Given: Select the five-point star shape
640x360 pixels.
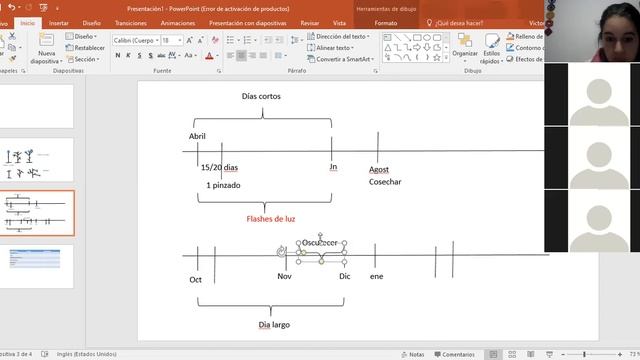Looking at the screenshot, I should 436,58.
